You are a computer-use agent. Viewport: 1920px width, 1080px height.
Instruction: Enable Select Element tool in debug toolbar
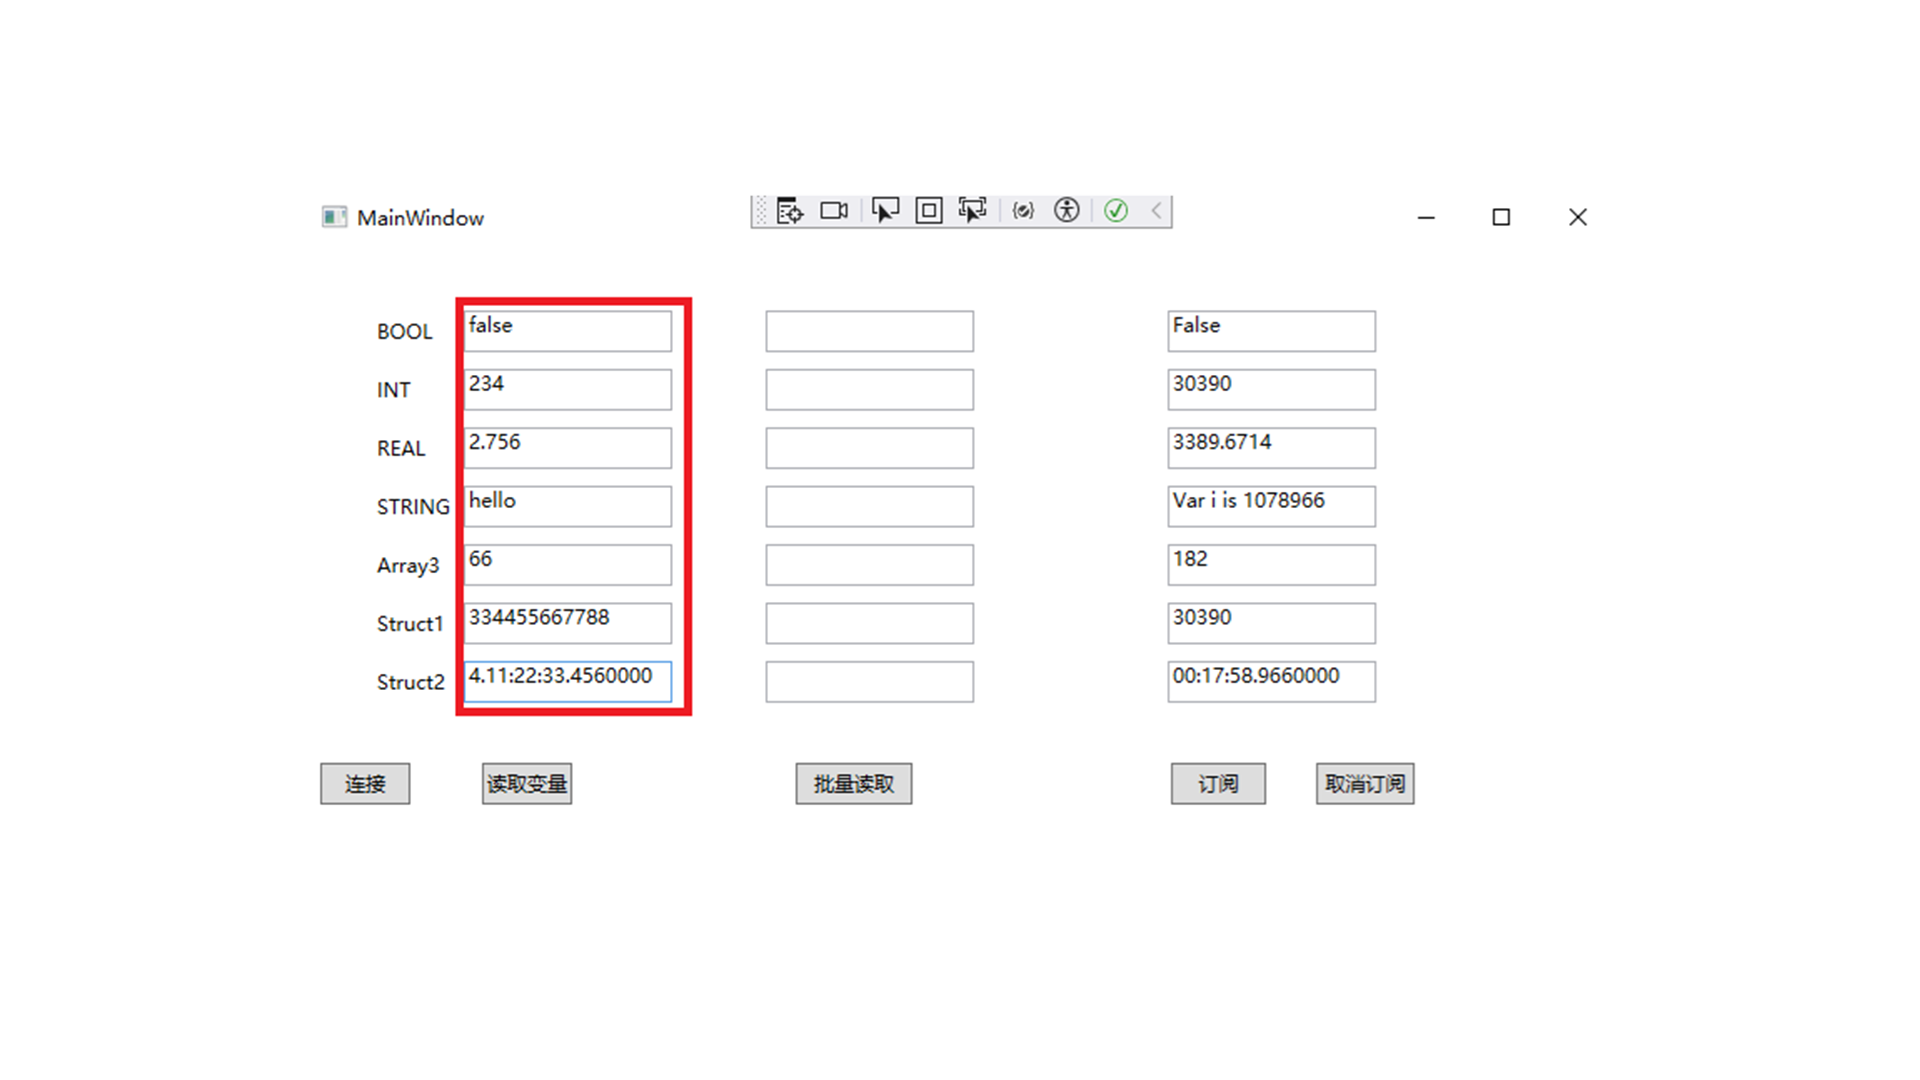pos(885,211)
